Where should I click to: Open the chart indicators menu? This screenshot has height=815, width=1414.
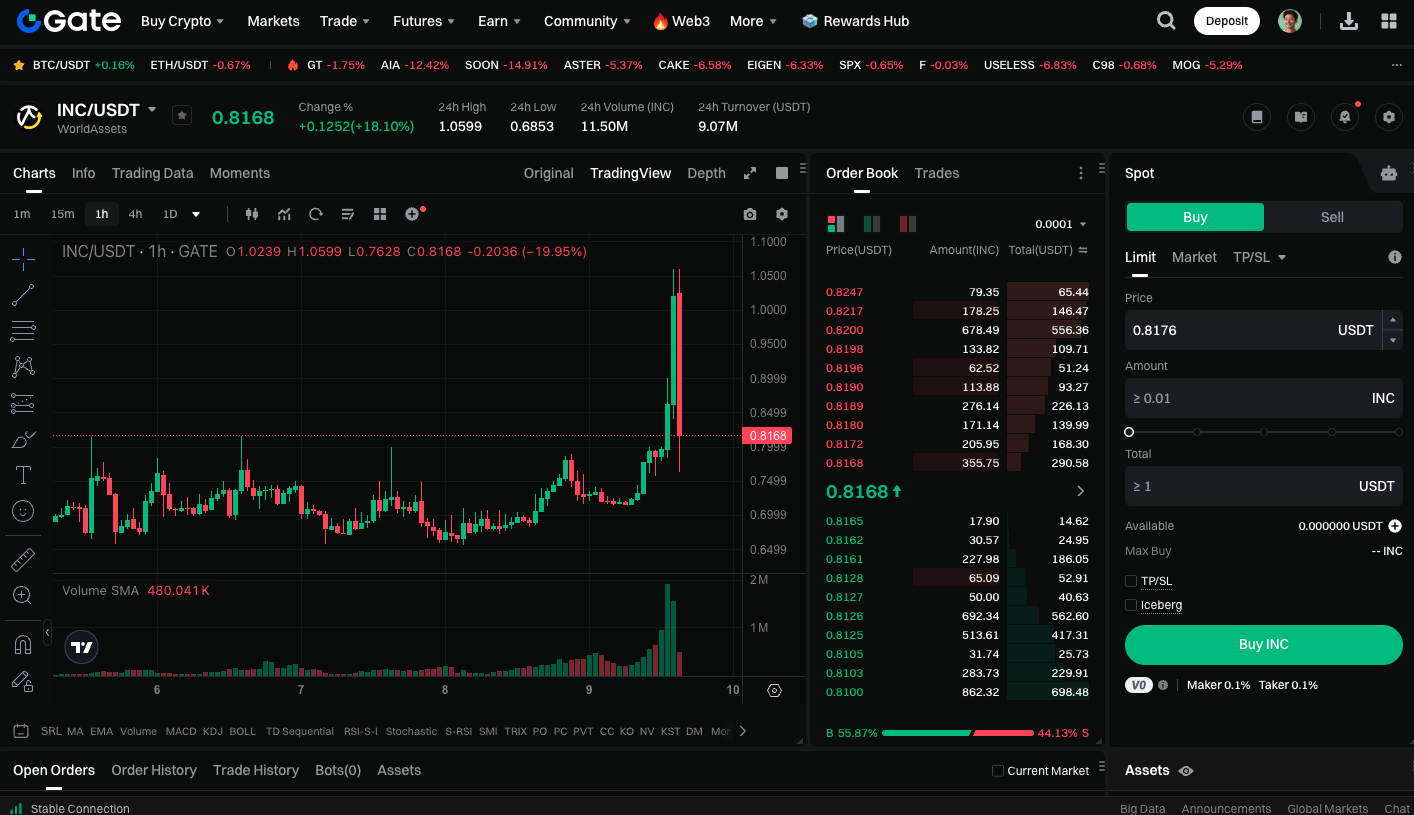point(284,214)
